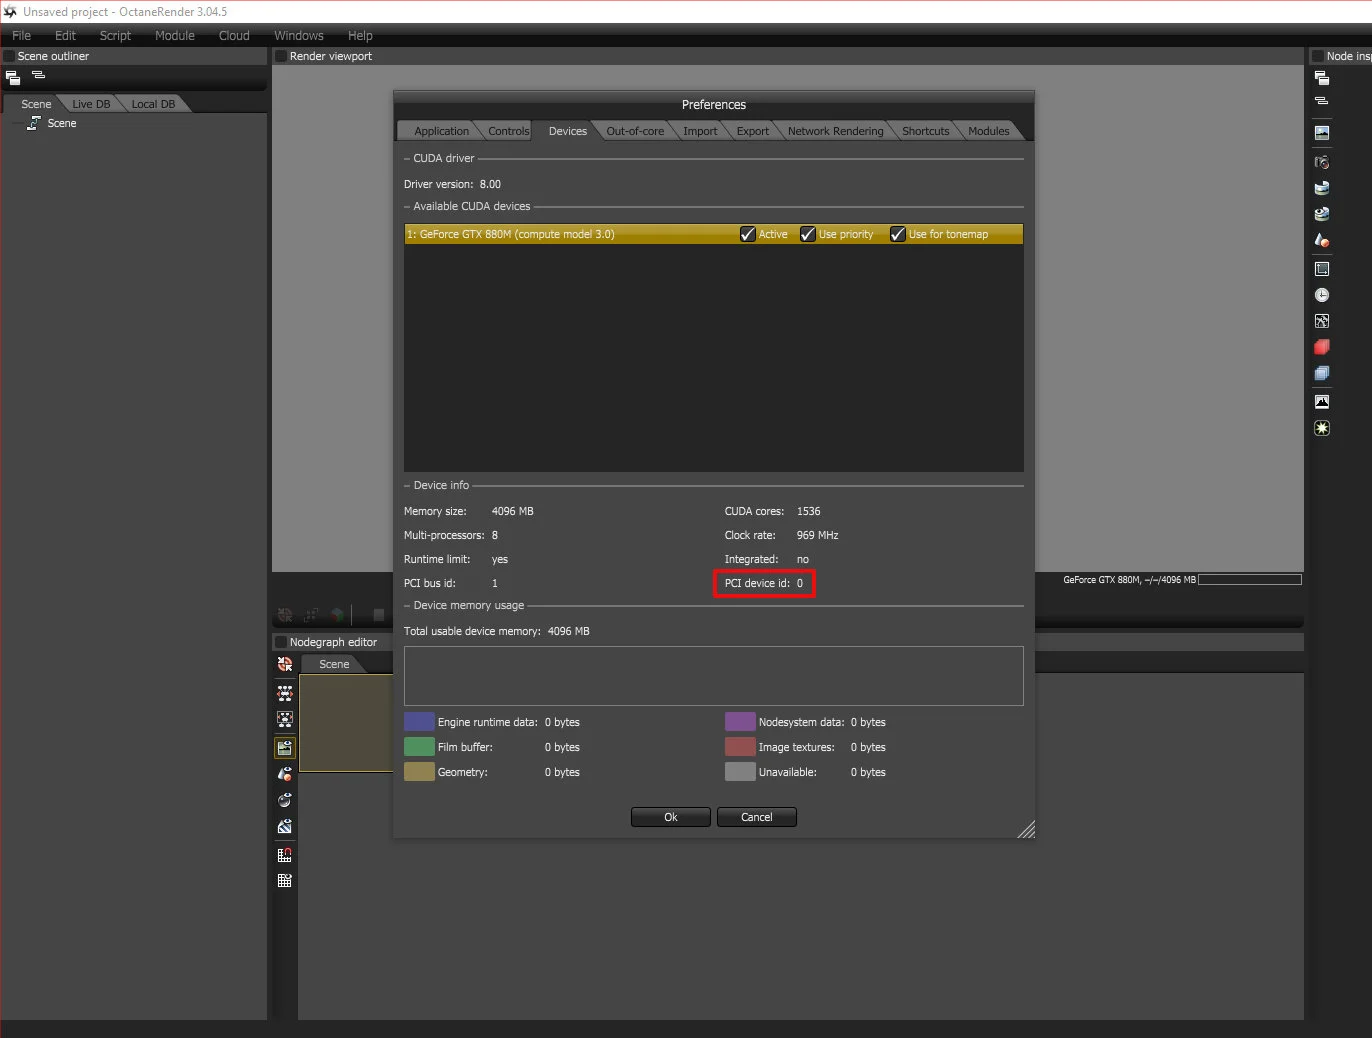This screenshot has height=1038, width=1372.
Task: Click the boxed nodes layout icon in Nodegraph editor
Action: click(x=285, y=719)
